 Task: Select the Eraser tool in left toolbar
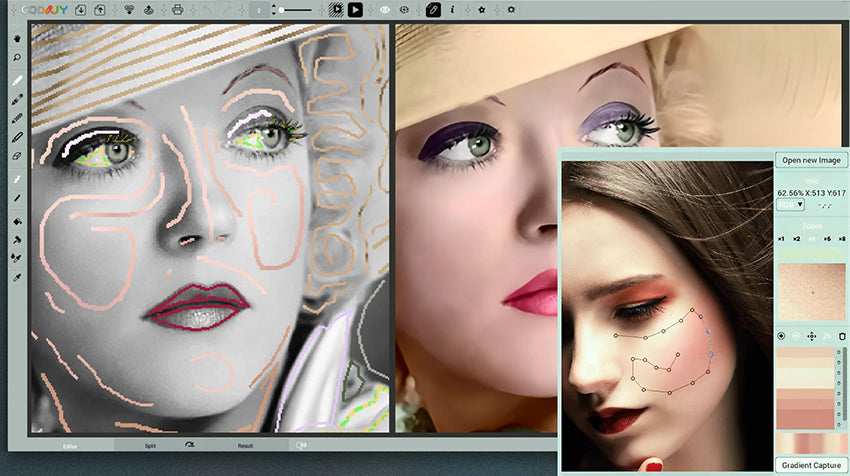(x=18, y=156)
